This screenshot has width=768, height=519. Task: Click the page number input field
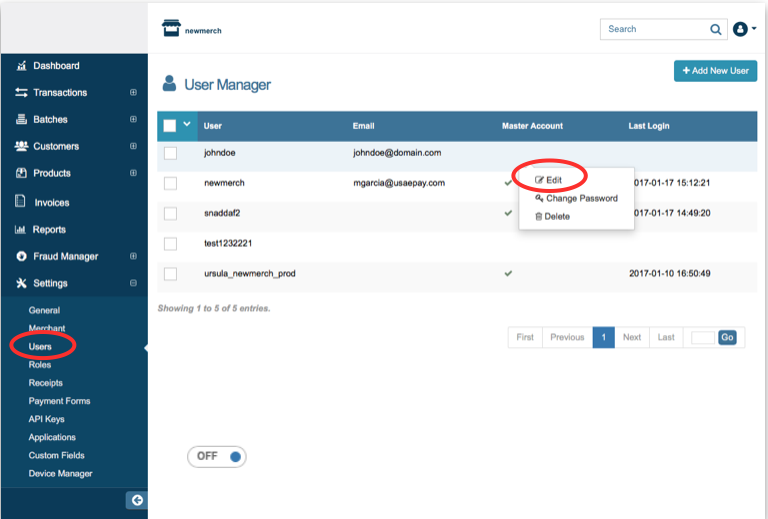tap(703, 338)
